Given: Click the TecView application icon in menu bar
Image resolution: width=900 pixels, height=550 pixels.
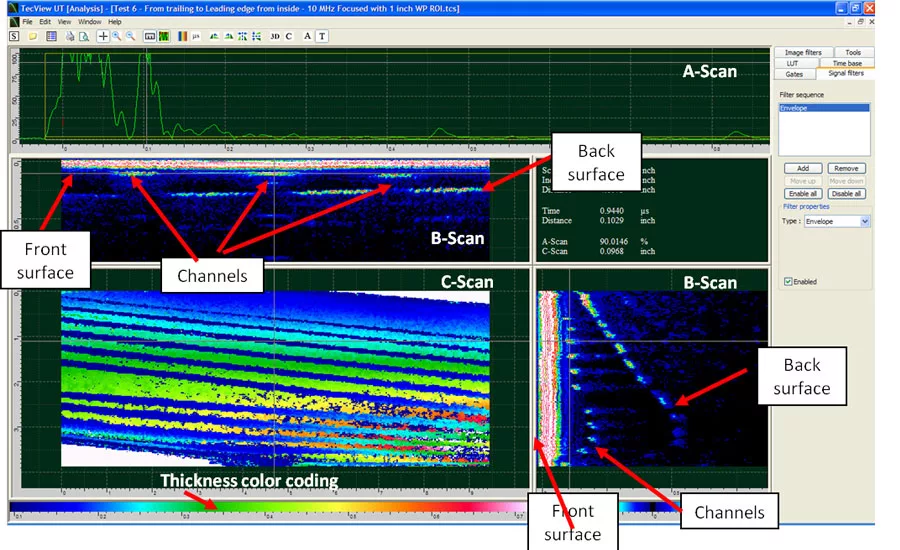Looking at the screenshot, I should point(14,22).
